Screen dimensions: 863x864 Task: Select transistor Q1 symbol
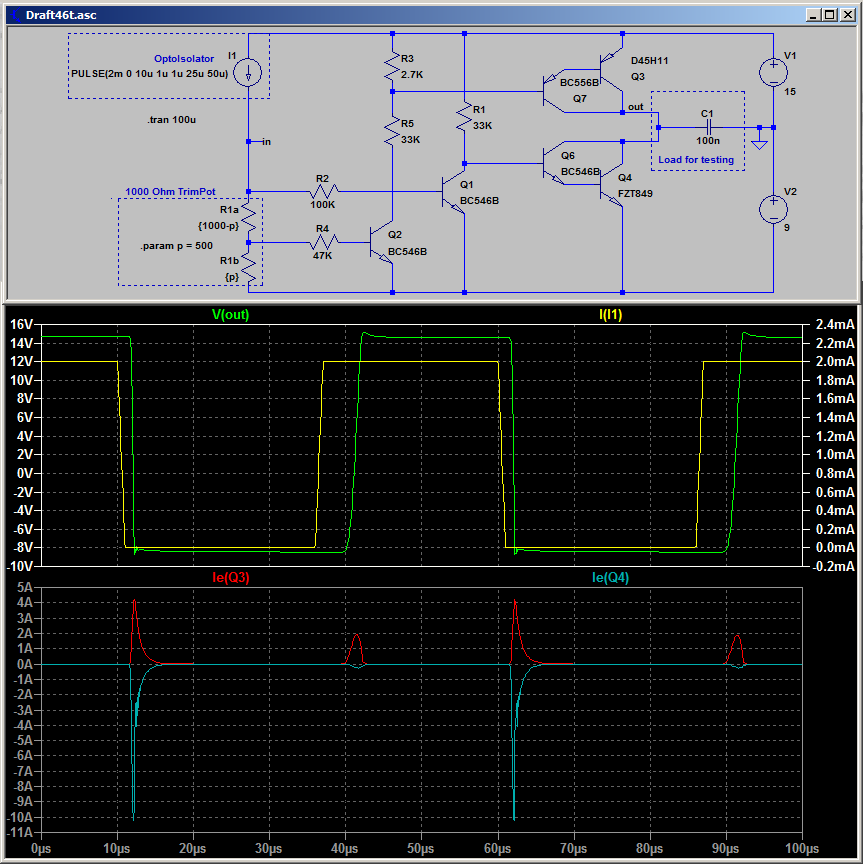454,192
